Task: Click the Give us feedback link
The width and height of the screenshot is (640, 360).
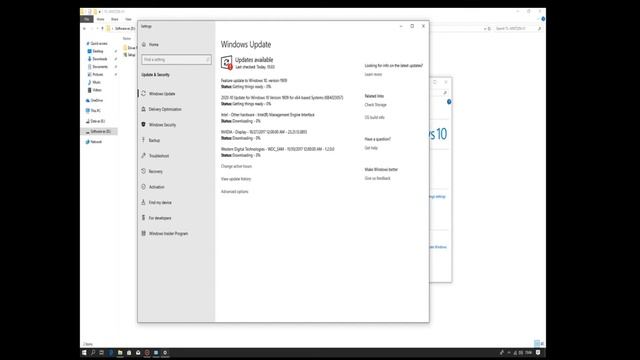Action: (378, 178)
